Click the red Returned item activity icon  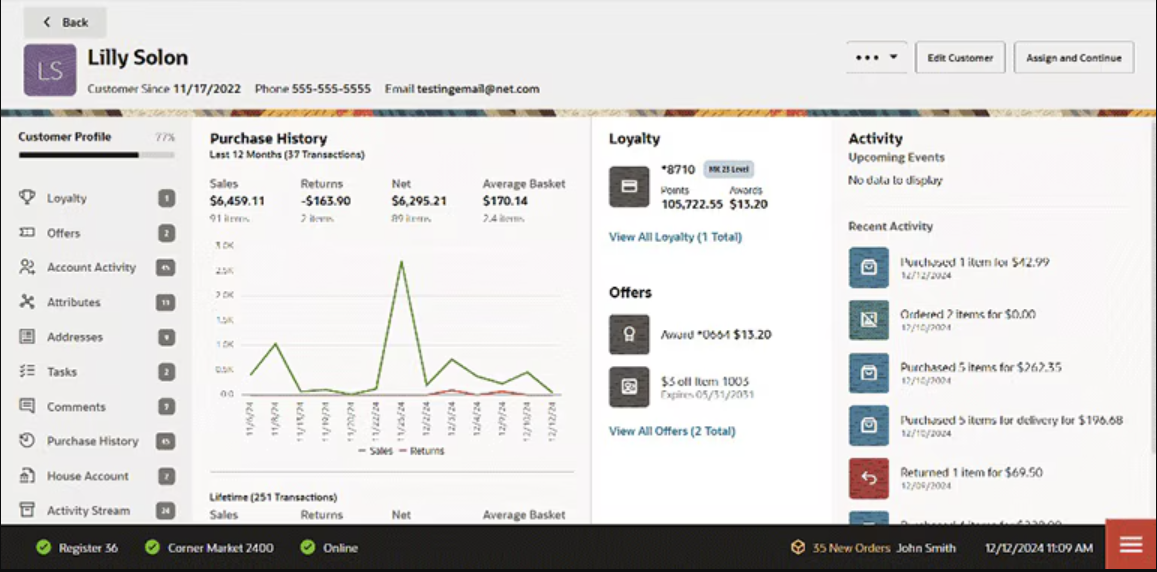click(x=868, y=478)
